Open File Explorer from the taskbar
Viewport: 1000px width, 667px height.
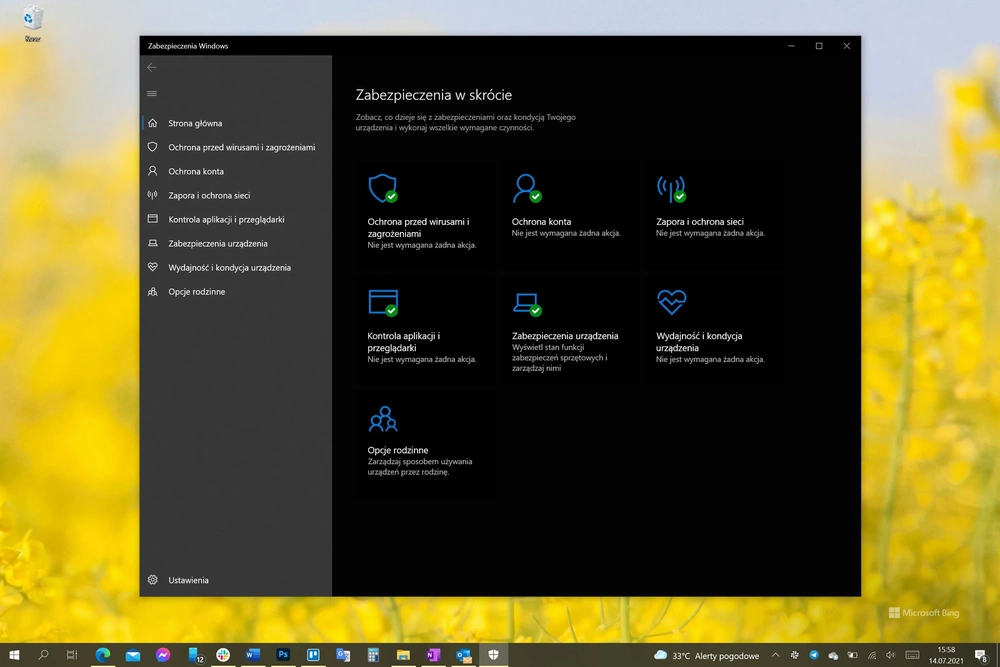(x=403, y=655)
